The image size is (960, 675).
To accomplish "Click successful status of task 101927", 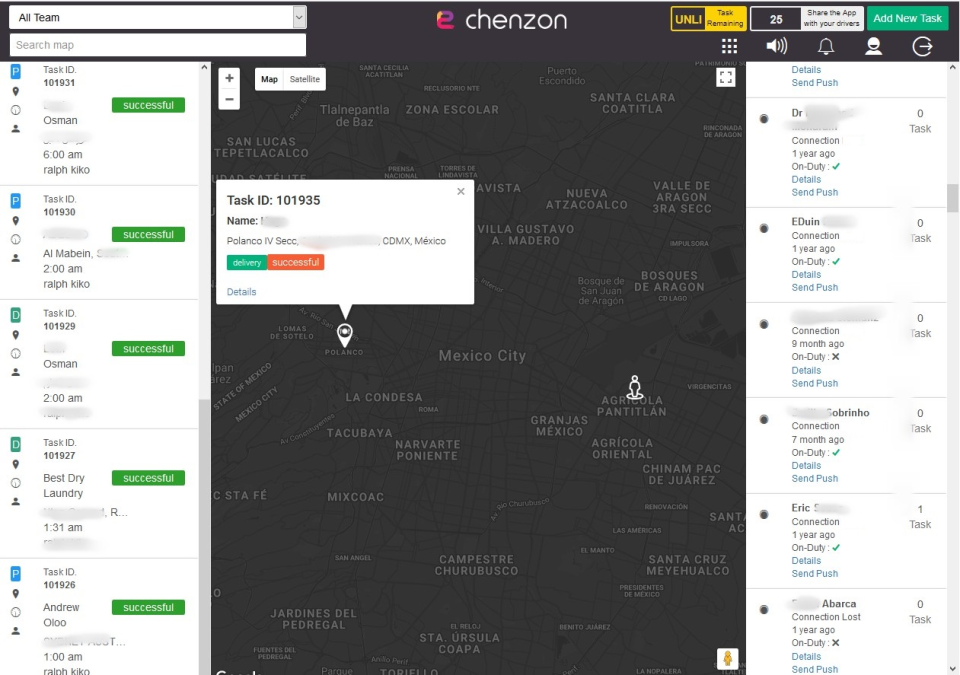I will click(x=148, y=478).
